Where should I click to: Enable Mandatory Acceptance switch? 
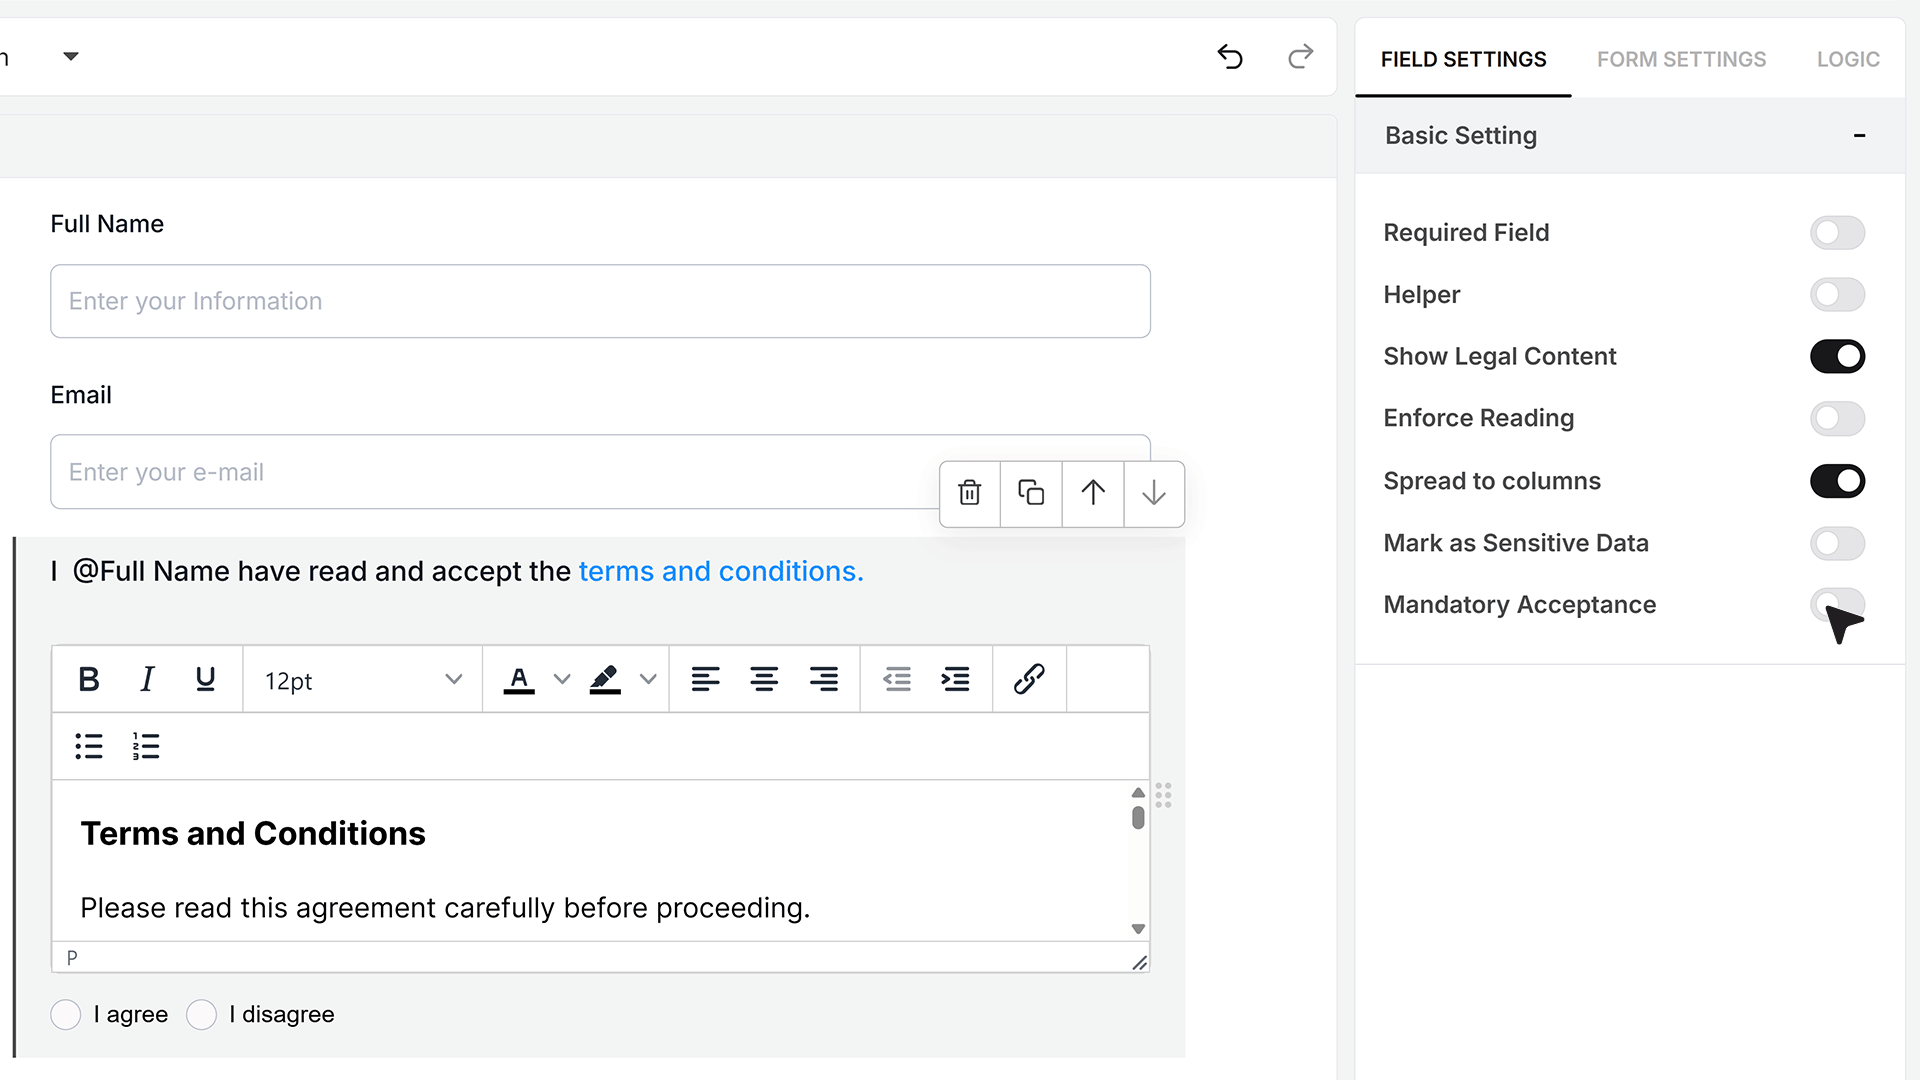pyautogui.click(x=1837, y=605)
